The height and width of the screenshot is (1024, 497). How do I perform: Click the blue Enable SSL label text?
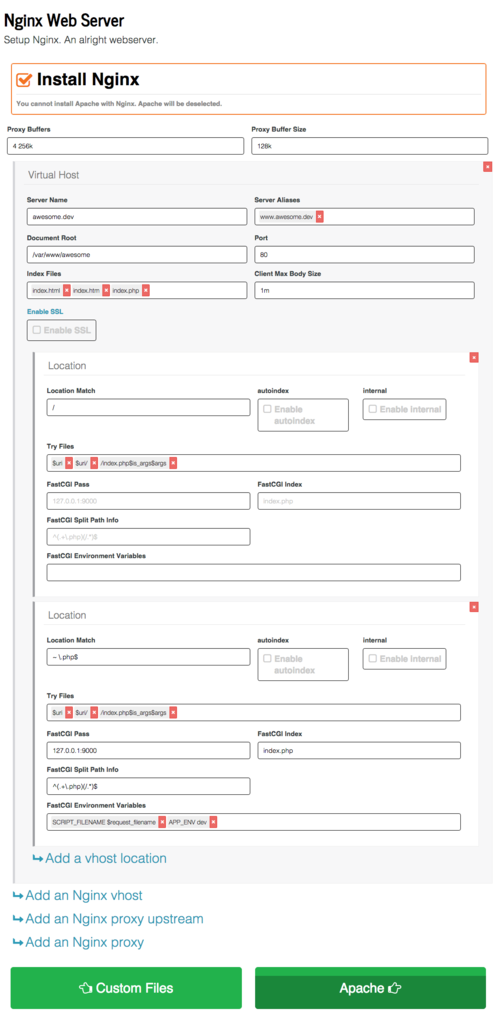(45, 312)
